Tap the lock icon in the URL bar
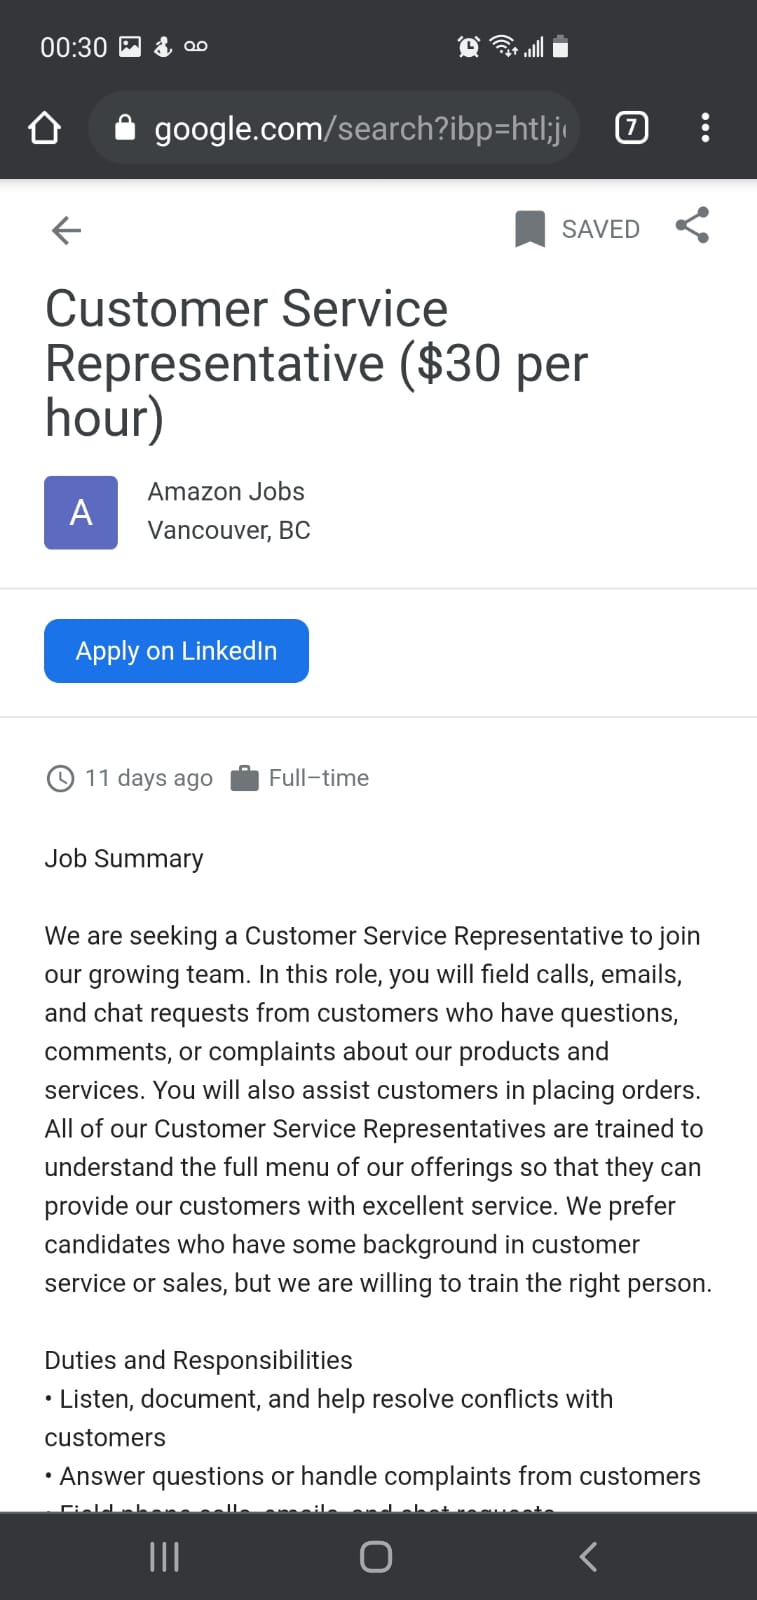The width and height of the screenshot is (757, 1600). (x=125, y=128)
